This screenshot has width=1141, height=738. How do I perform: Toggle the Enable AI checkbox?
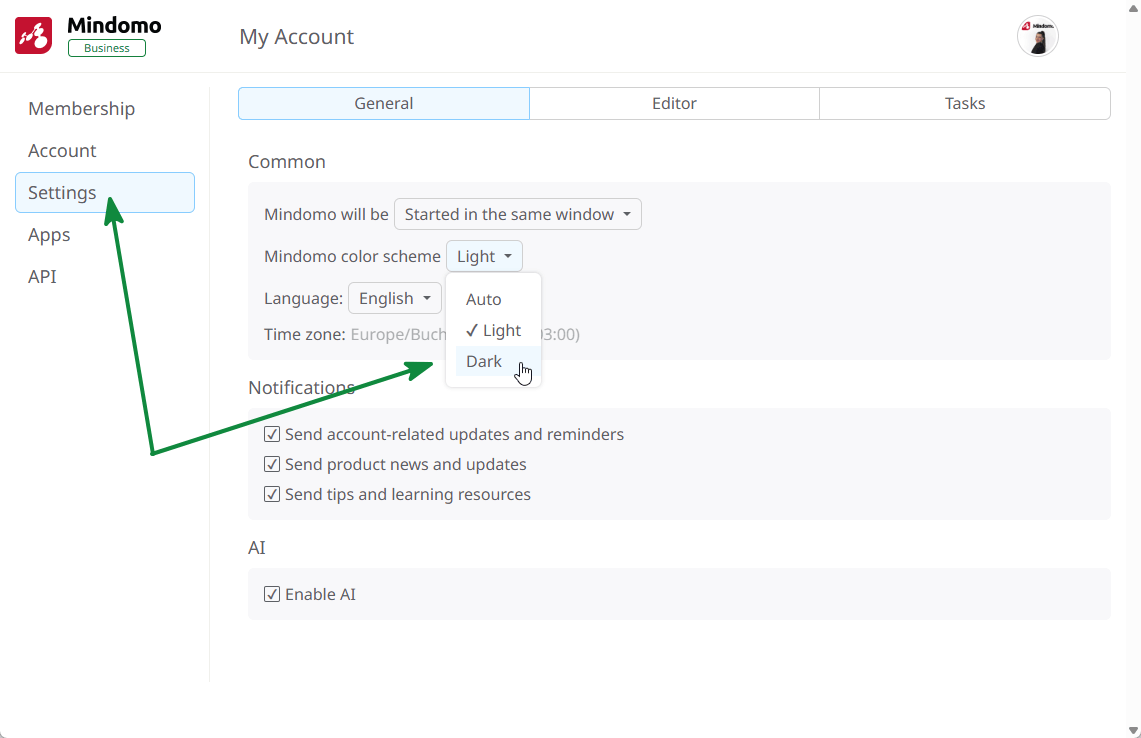(271, 595)
